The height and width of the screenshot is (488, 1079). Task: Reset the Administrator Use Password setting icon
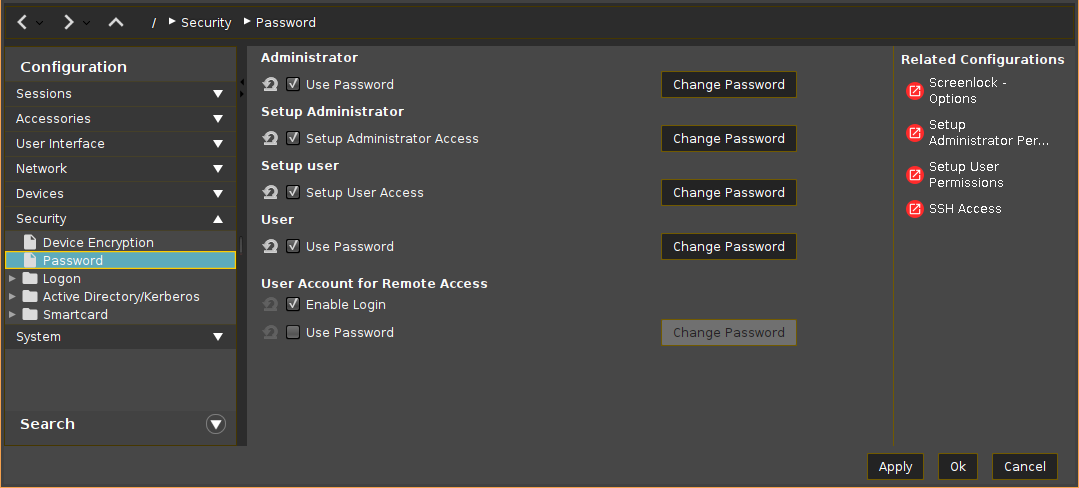coord(269,85)
